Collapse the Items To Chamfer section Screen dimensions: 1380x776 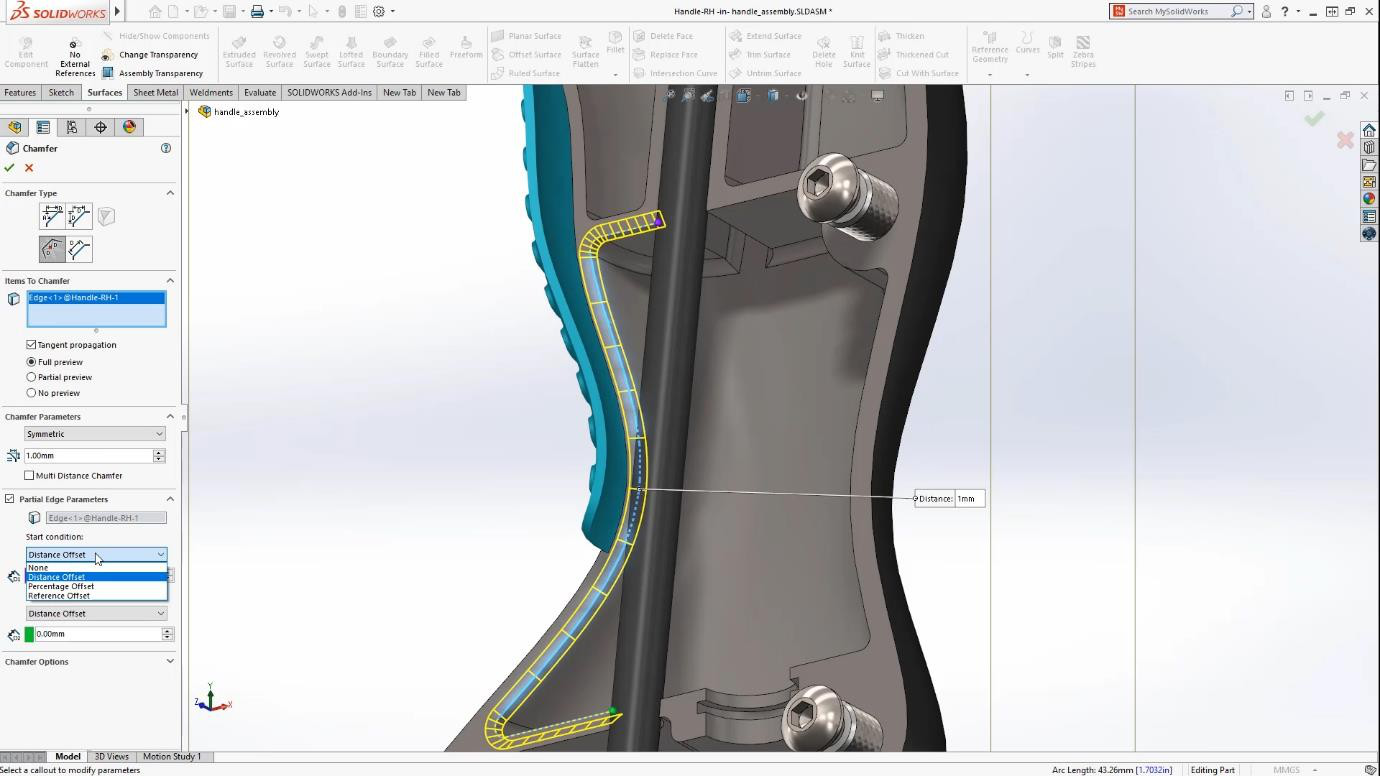click(170, 280)
